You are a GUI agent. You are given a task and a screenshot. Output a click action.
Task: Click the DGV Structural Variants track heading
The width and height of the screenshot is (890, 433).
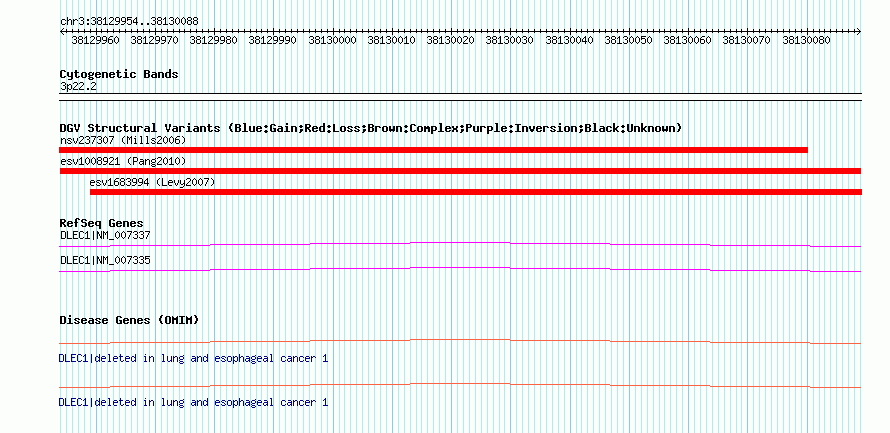[x=371, y=128]
